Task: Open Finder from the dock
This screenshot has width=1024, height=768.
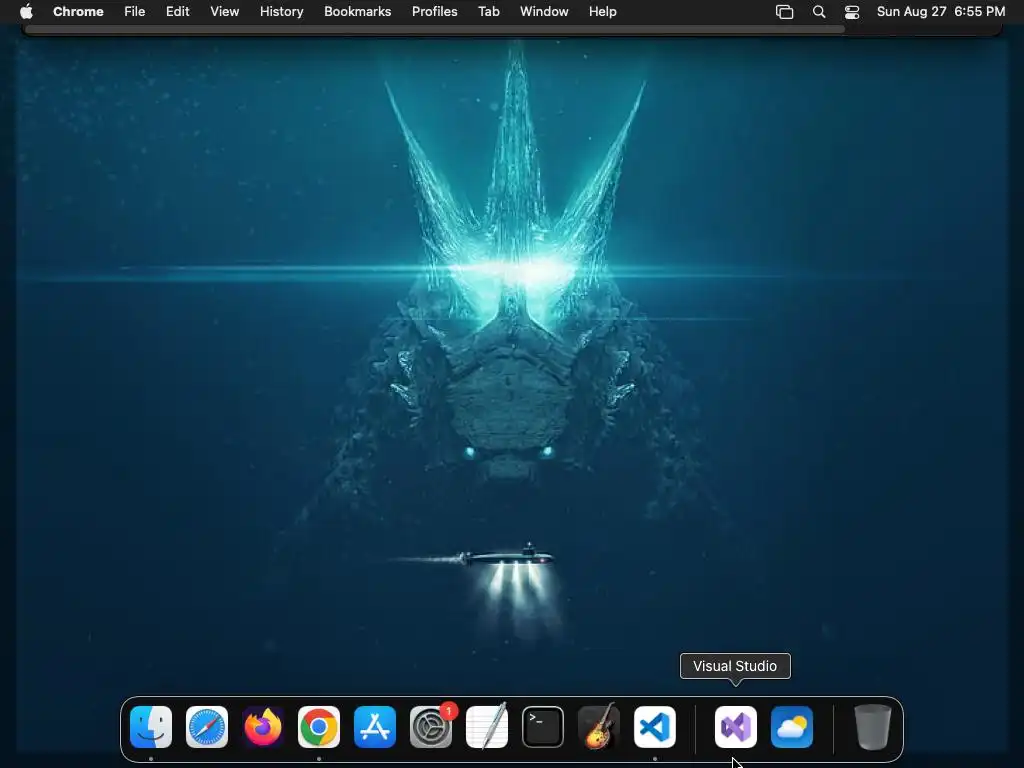Action: tap(151, 727)
